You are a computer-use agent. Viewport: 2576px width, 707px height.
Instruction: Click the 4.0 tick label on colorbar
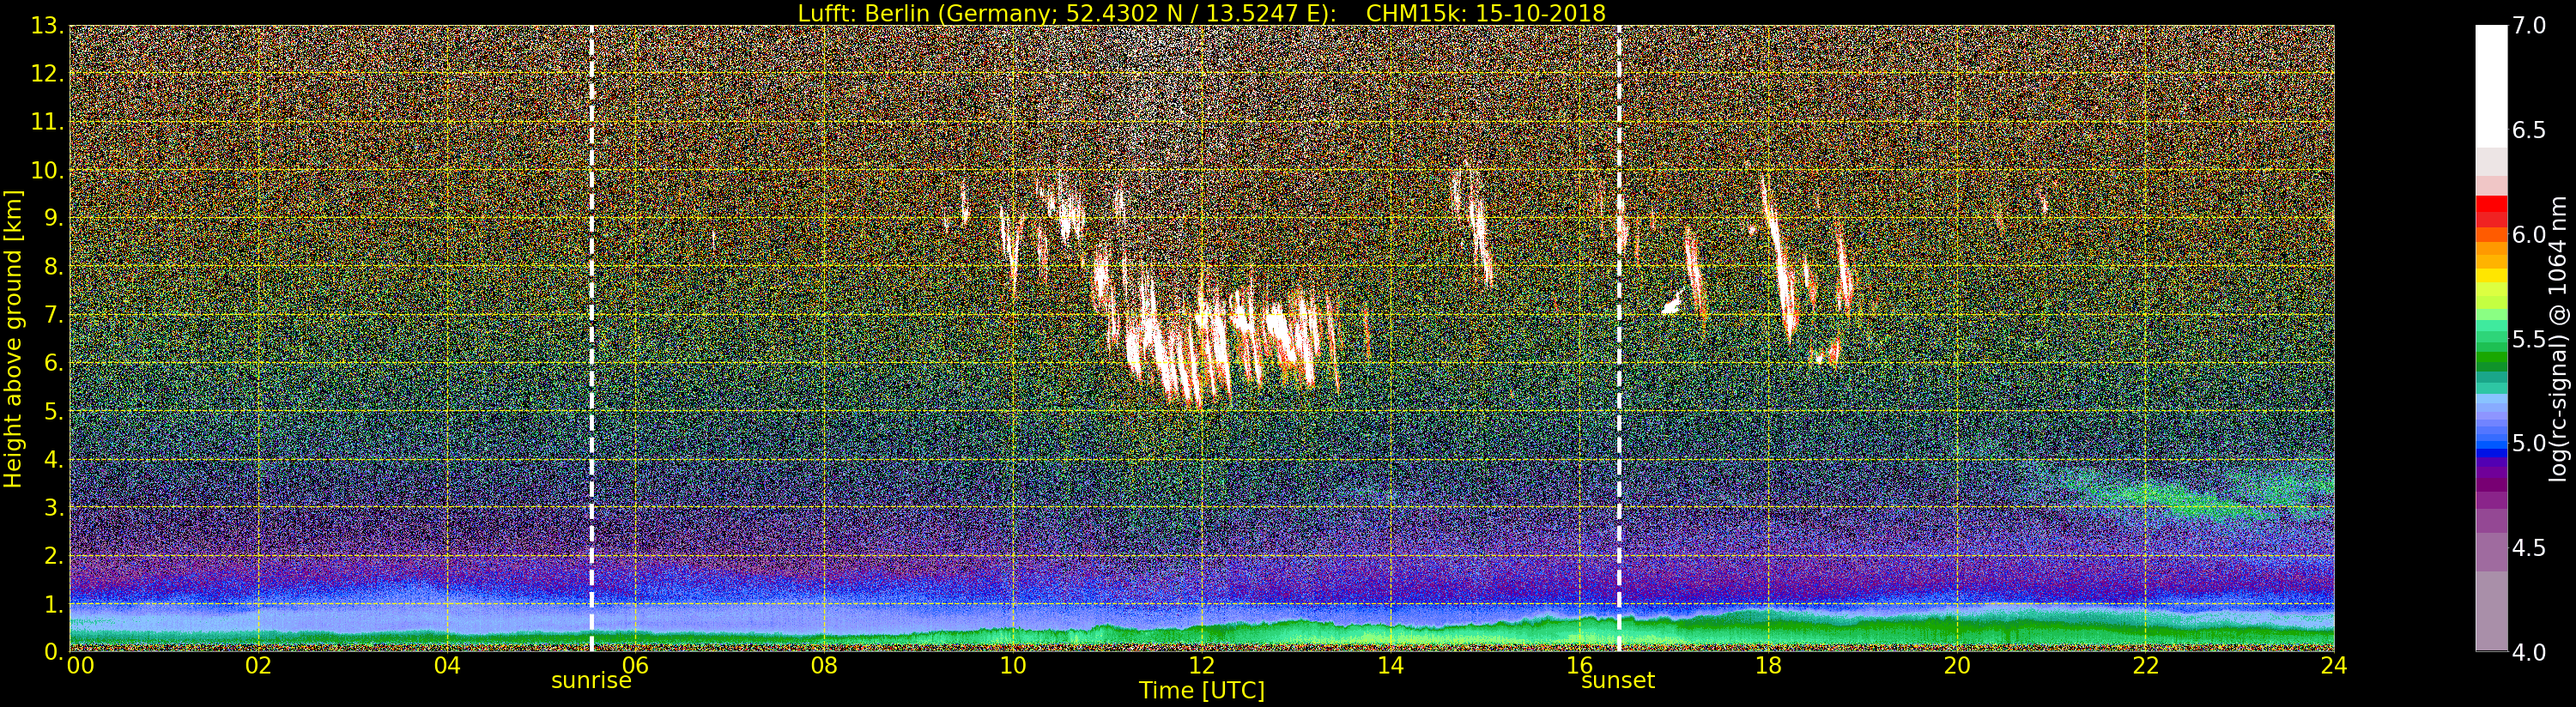click(2529, 652)
